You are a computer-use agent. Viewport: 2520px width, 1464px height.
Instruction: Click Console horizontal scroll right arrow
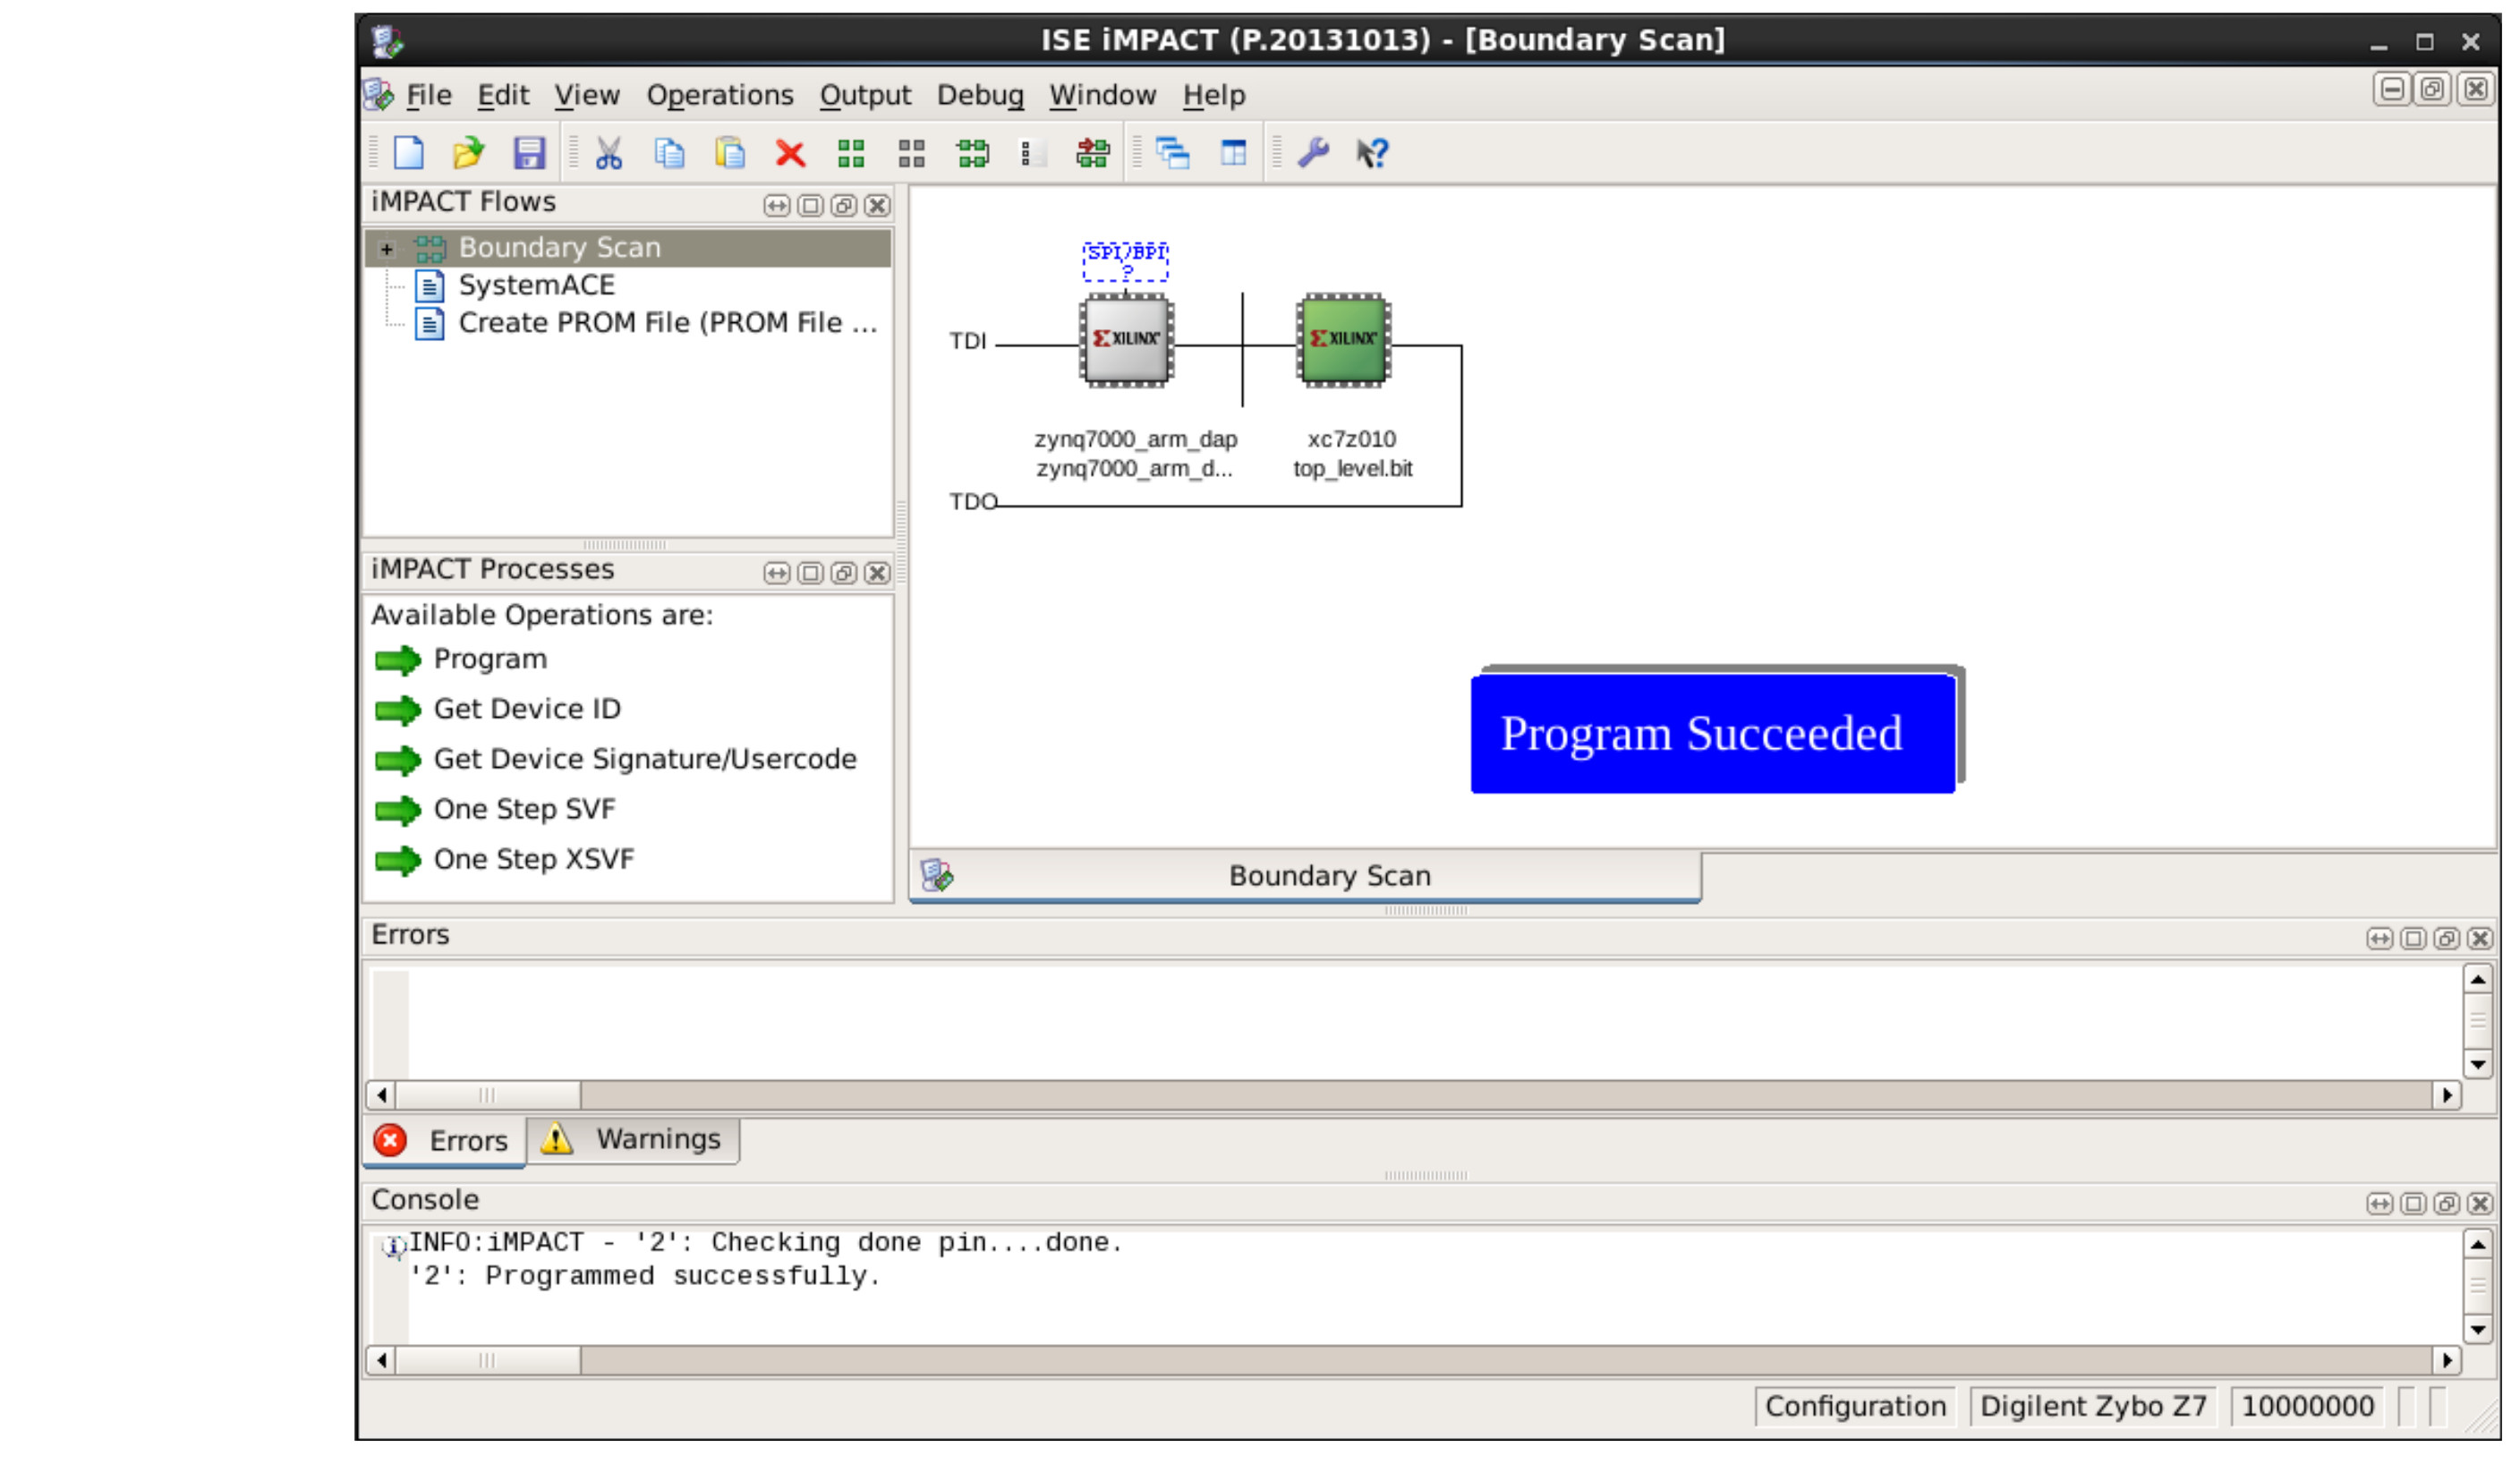tap(2448, 1362)
